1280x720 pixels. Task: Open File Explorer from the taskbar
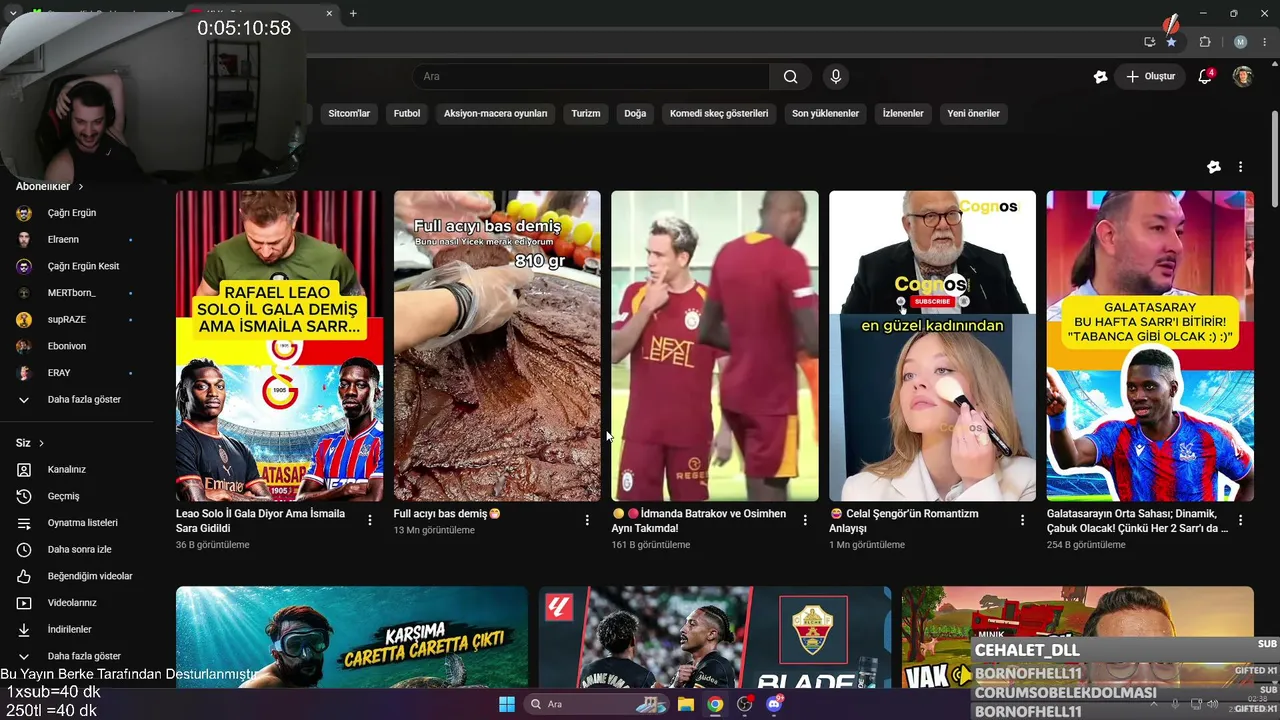[x=686, y=704]
